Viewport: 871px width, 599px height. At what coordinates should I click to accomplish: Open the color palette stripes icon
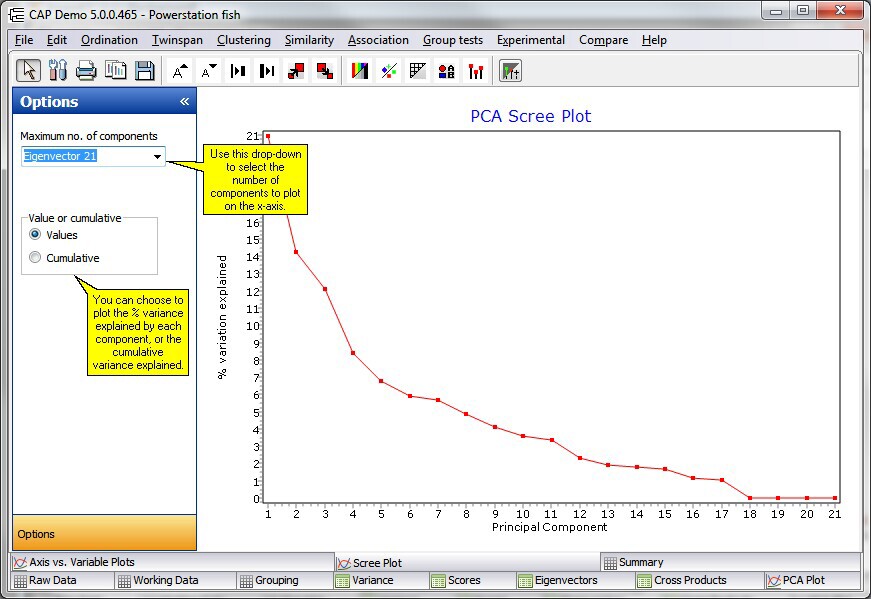(360, 71)
